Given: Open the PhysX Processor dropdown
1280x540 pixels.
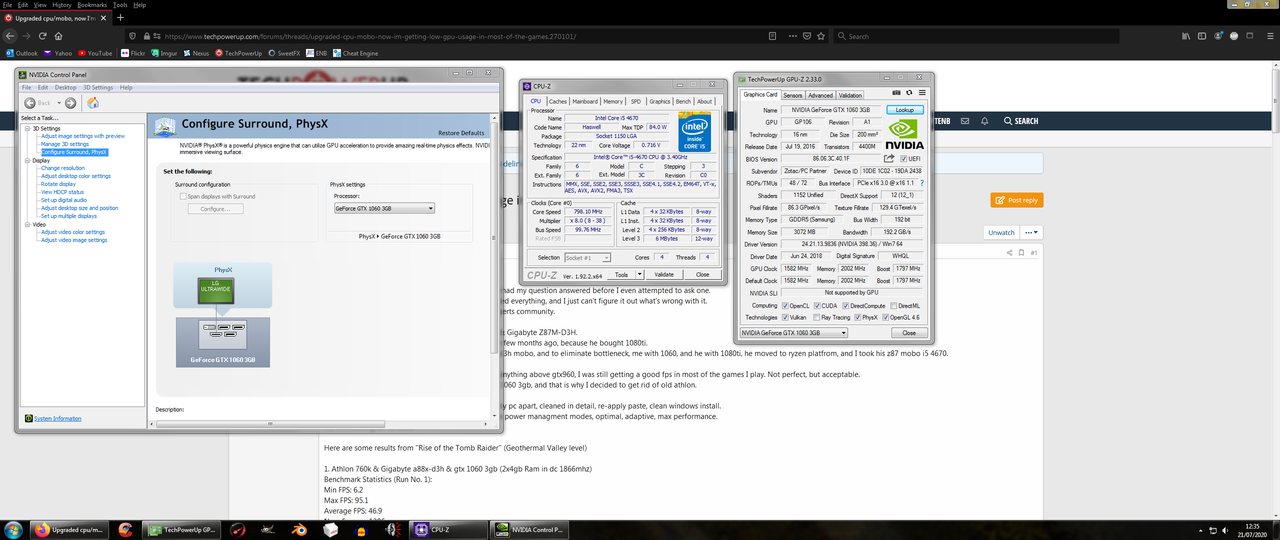Looking at the screenshot, I should tap(384, 208).
